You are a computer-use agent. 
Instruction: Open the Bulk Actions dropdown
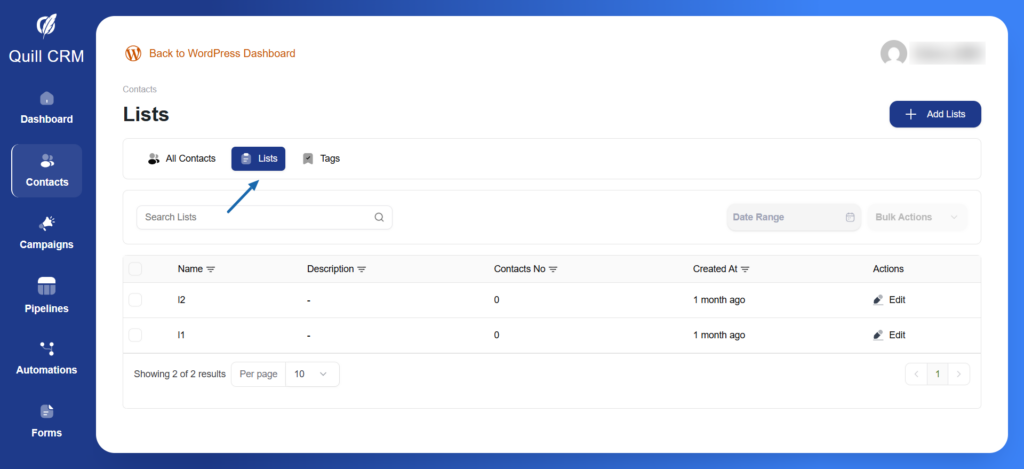[916, 217]
